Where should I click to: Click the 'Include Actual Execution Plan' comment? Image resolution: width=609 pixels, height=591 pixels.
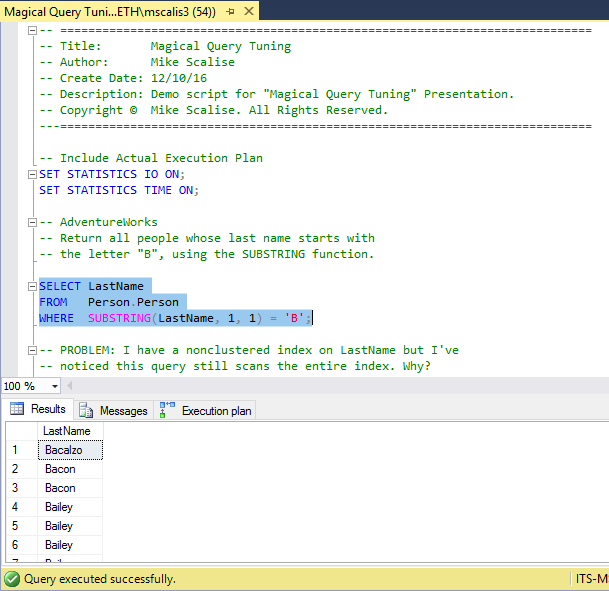click(x=151, y=158)
